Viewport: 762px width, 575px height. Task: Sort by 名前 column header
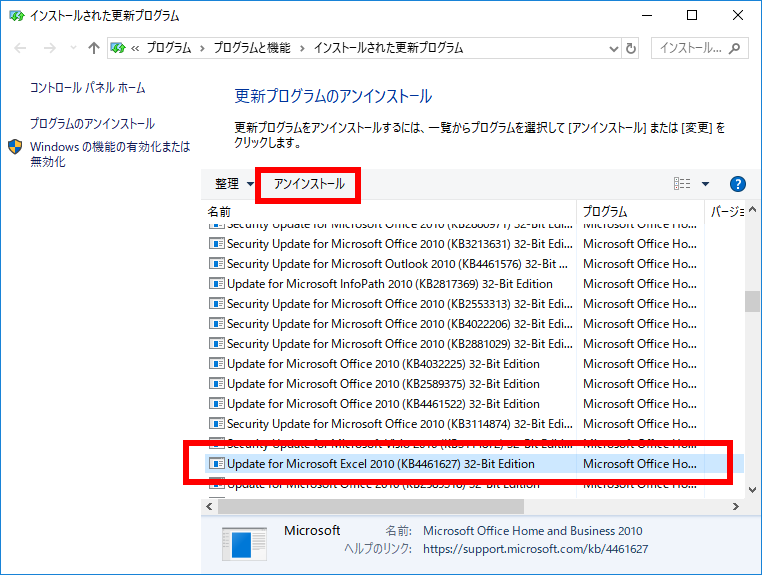389,211
